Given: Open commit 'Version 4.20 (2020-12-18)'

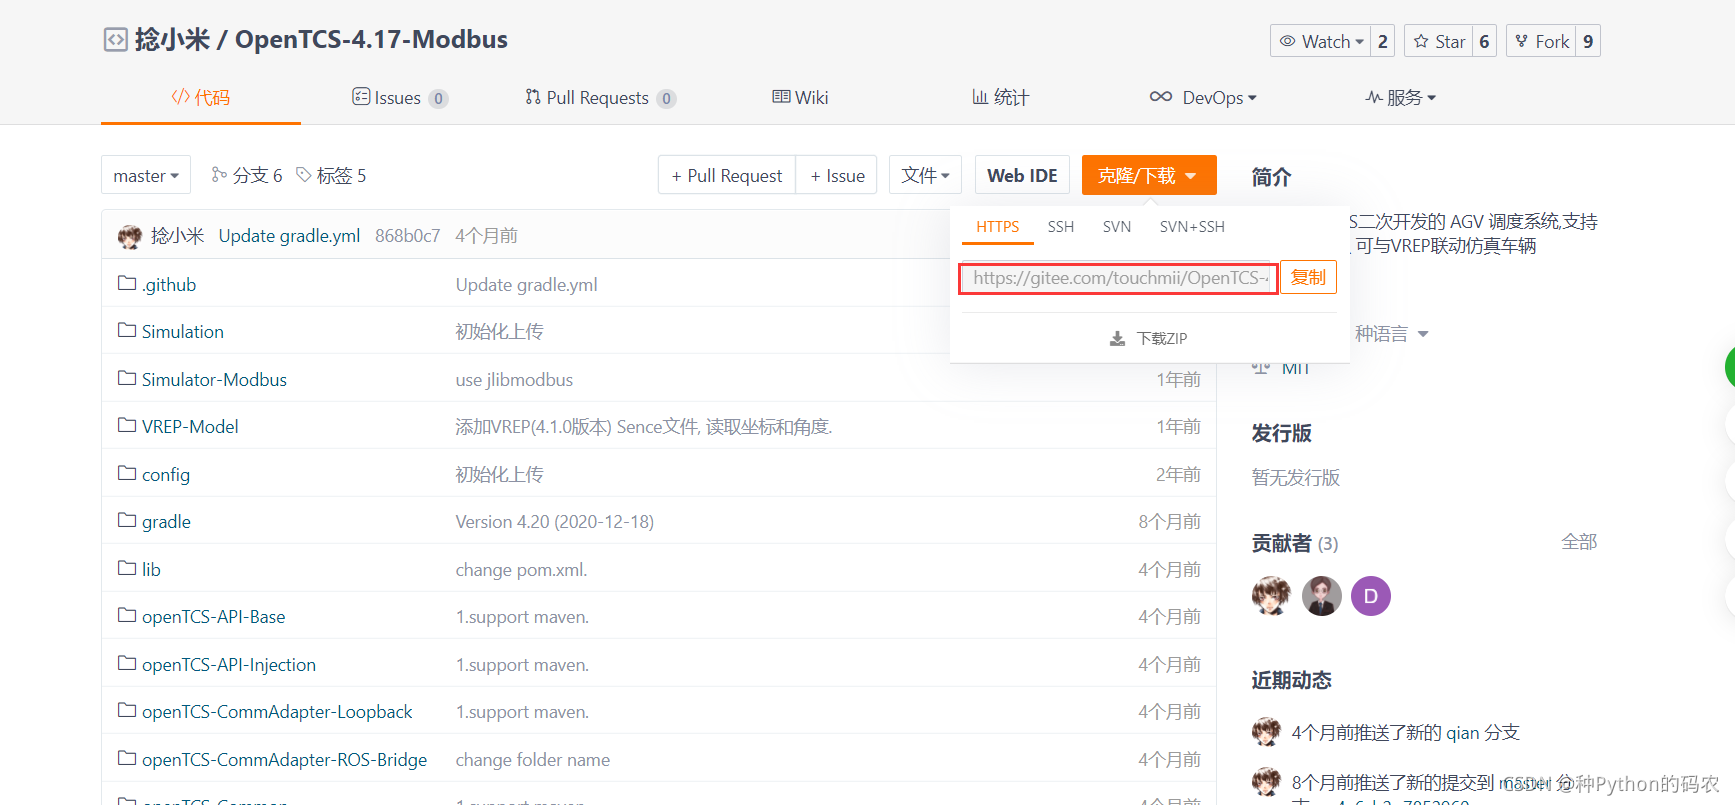Looking at the screenshot, I should [555, 521].
